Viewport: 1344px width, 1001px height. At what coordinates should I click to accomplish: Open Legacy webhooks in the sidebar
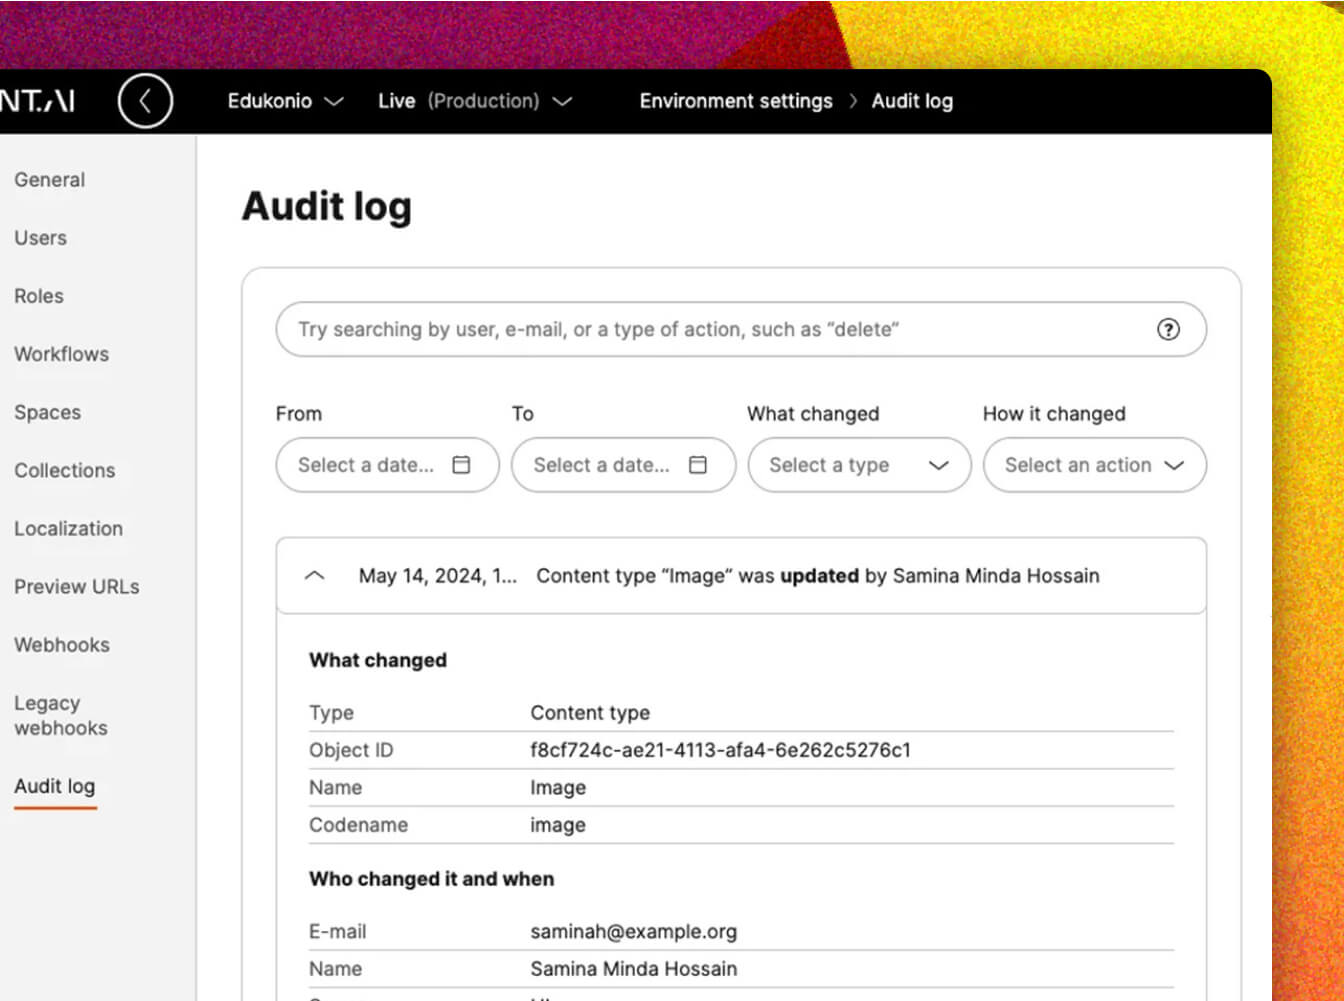click(61, 715)
